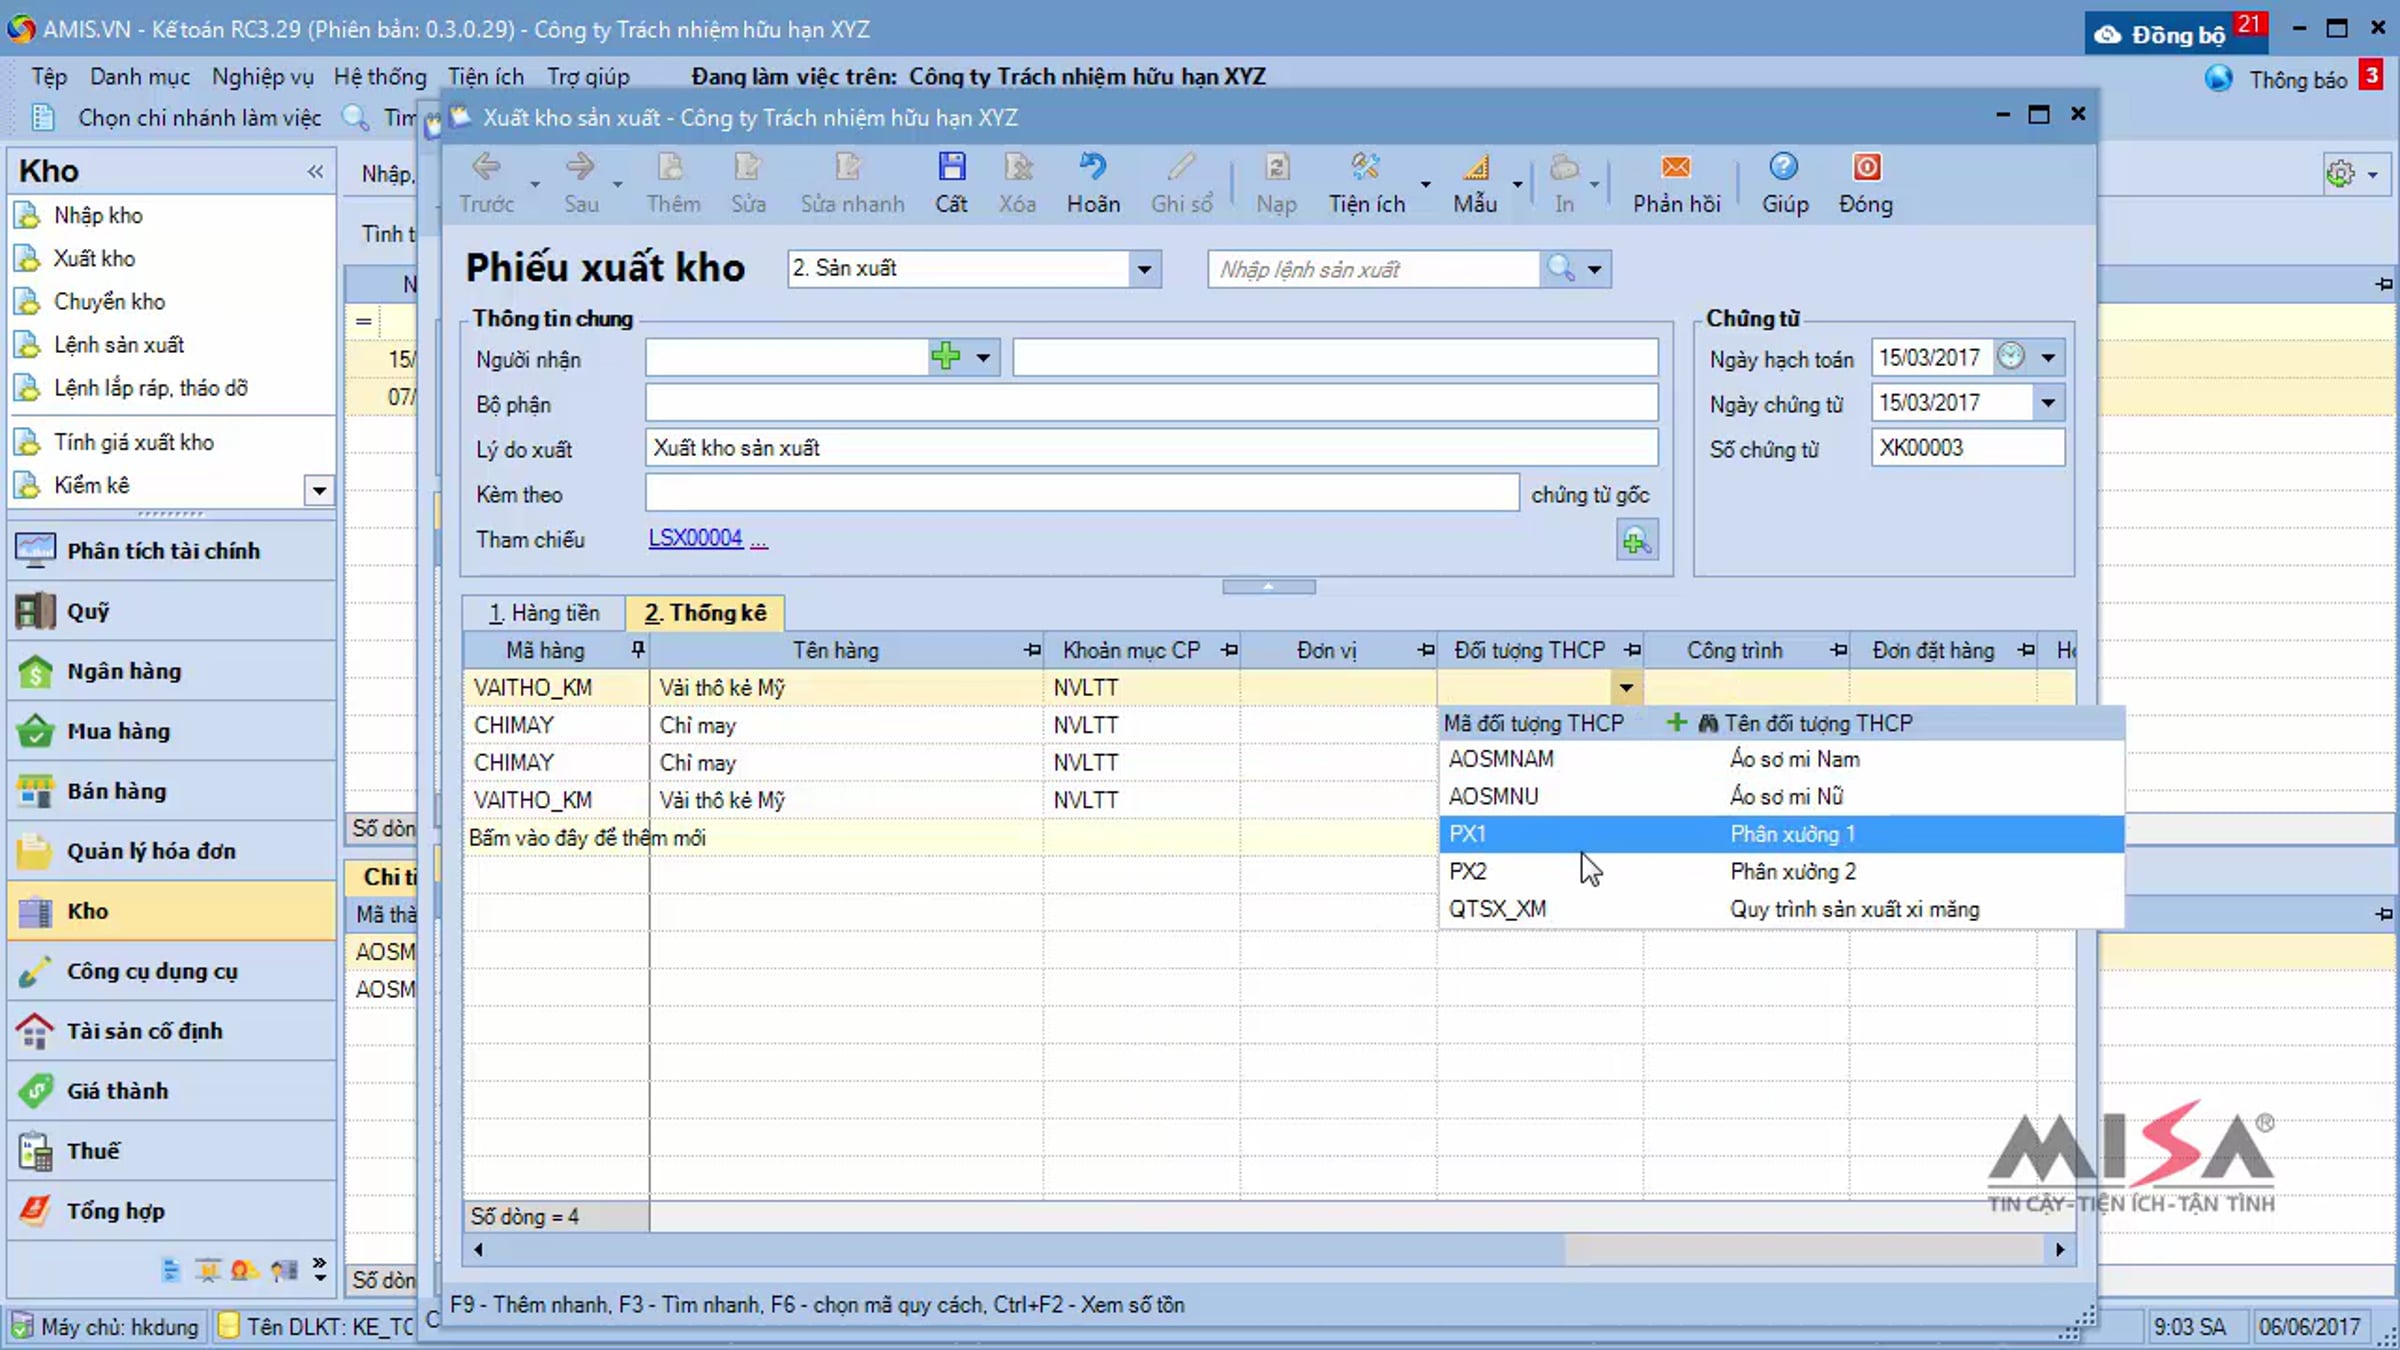Click the Sửa nhanh quick edit icon
This screenshot has height=1350, width=2400.
pos(849,167)
